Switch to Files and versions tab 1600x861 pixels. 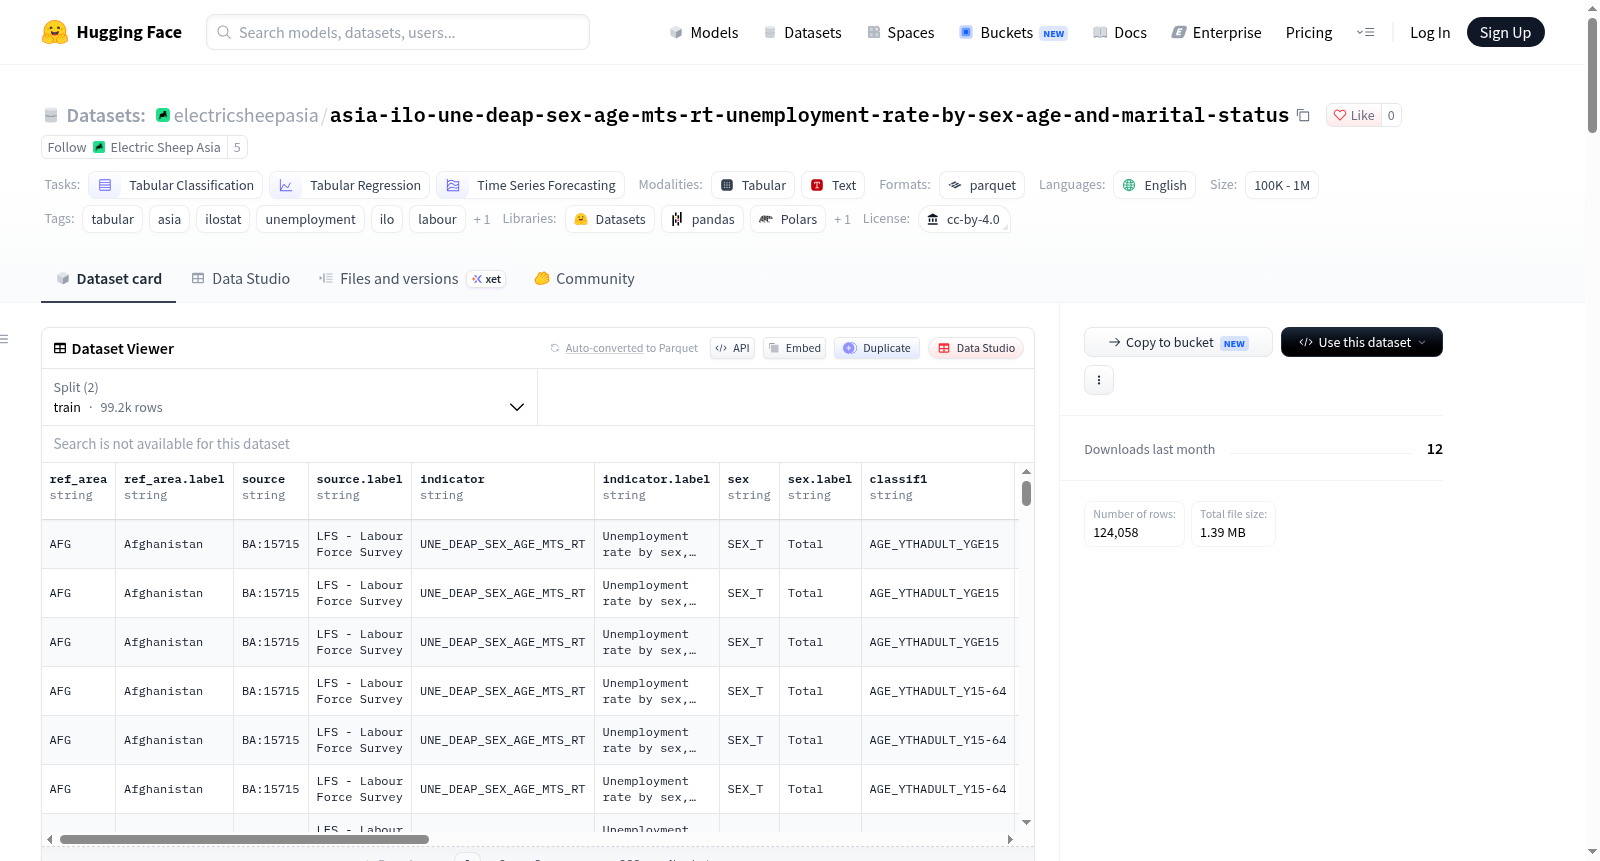412,279
